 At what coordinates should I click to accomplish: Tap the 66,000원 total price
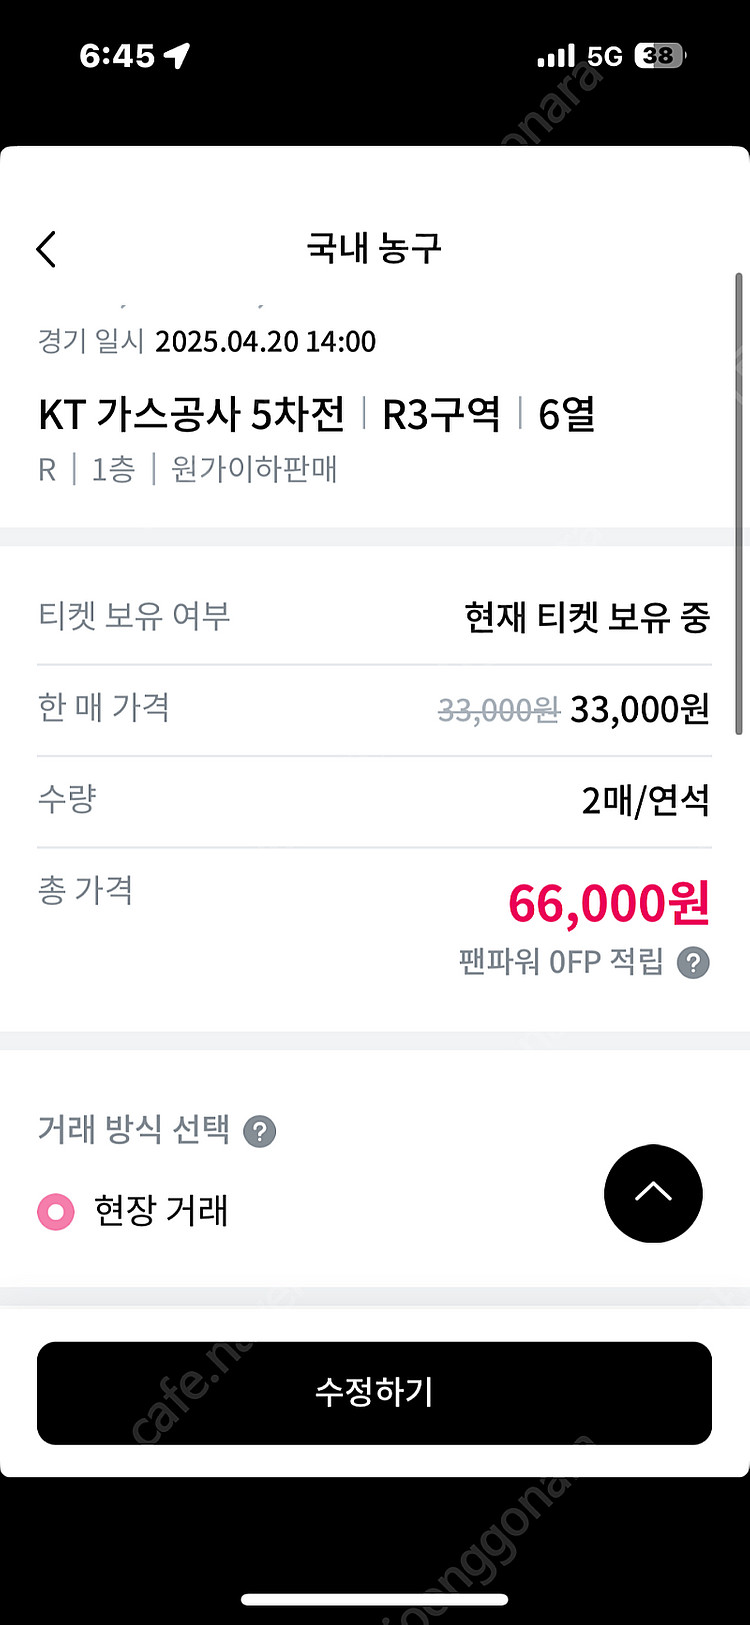pos(608,904)
